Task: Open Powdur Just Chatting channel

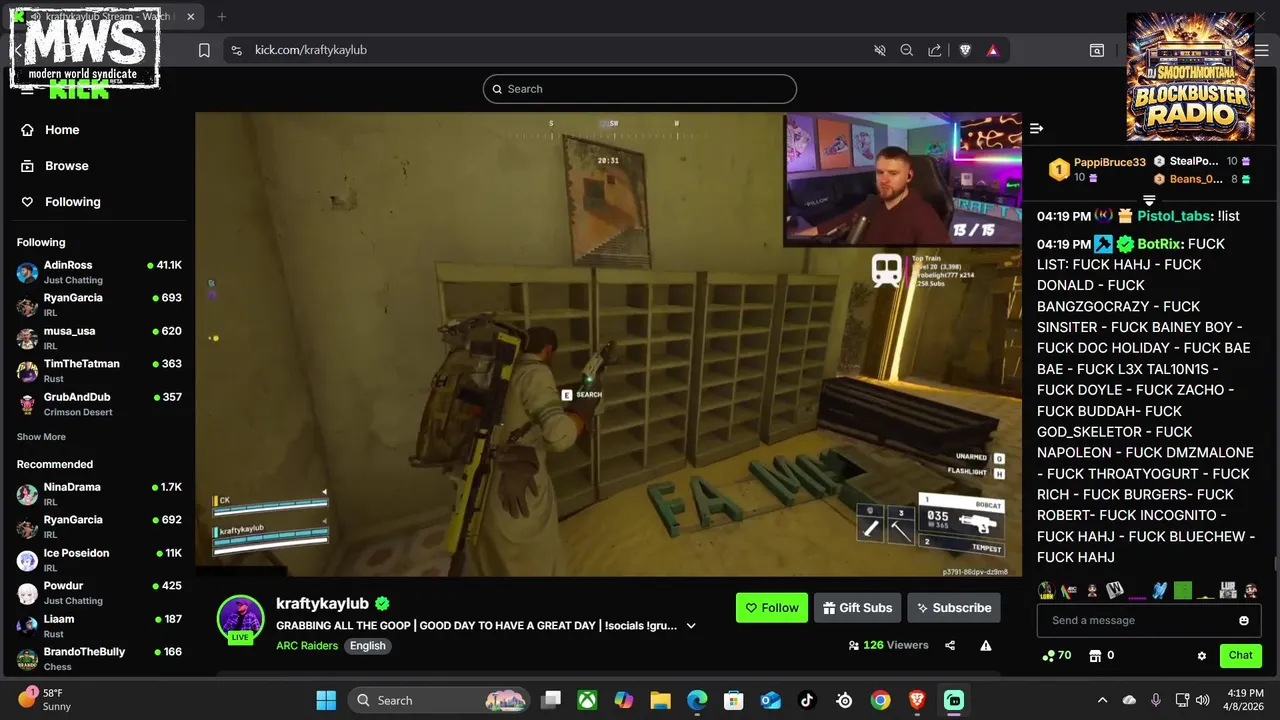Action: (x=99, y=592)
